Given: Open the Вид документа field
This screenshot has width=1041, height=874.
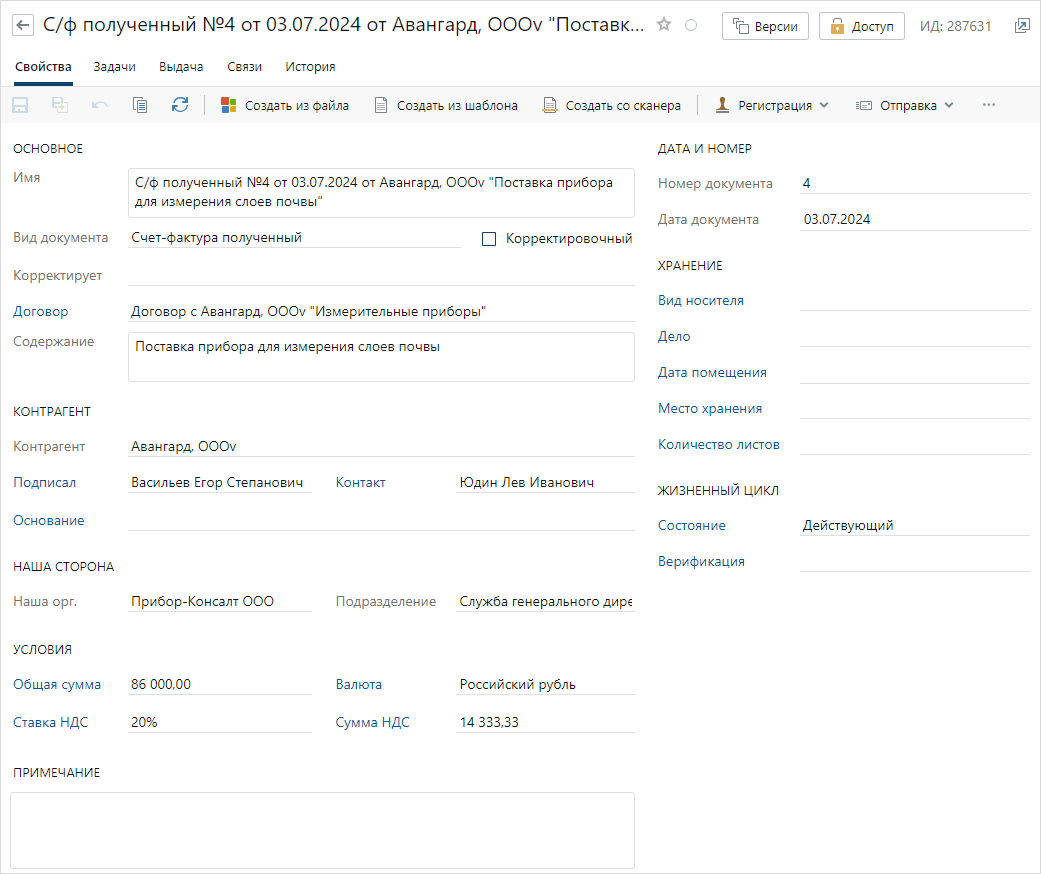Looking at the screenshot, I should (x=294, y=238).
